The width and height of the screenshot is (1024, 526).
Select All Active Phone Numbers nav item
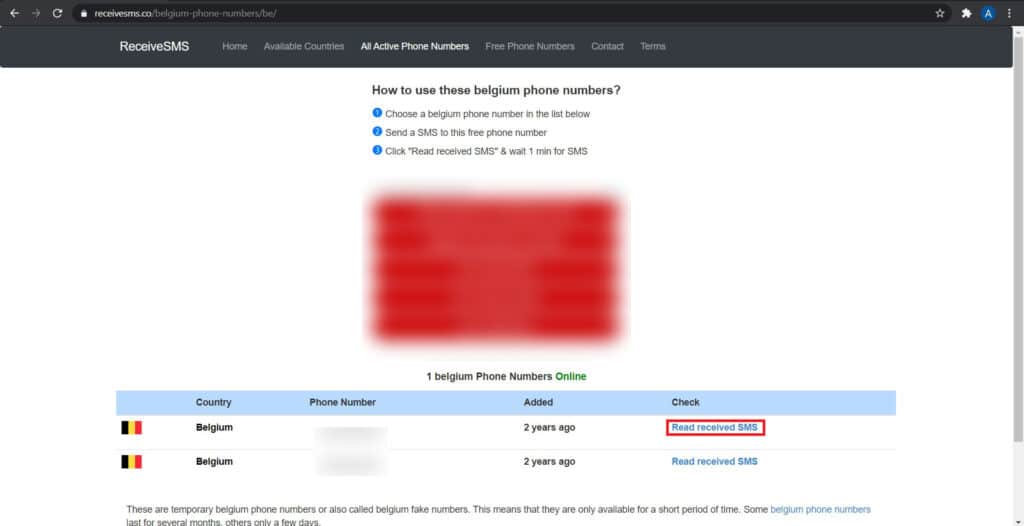click(x=415, y=46)
